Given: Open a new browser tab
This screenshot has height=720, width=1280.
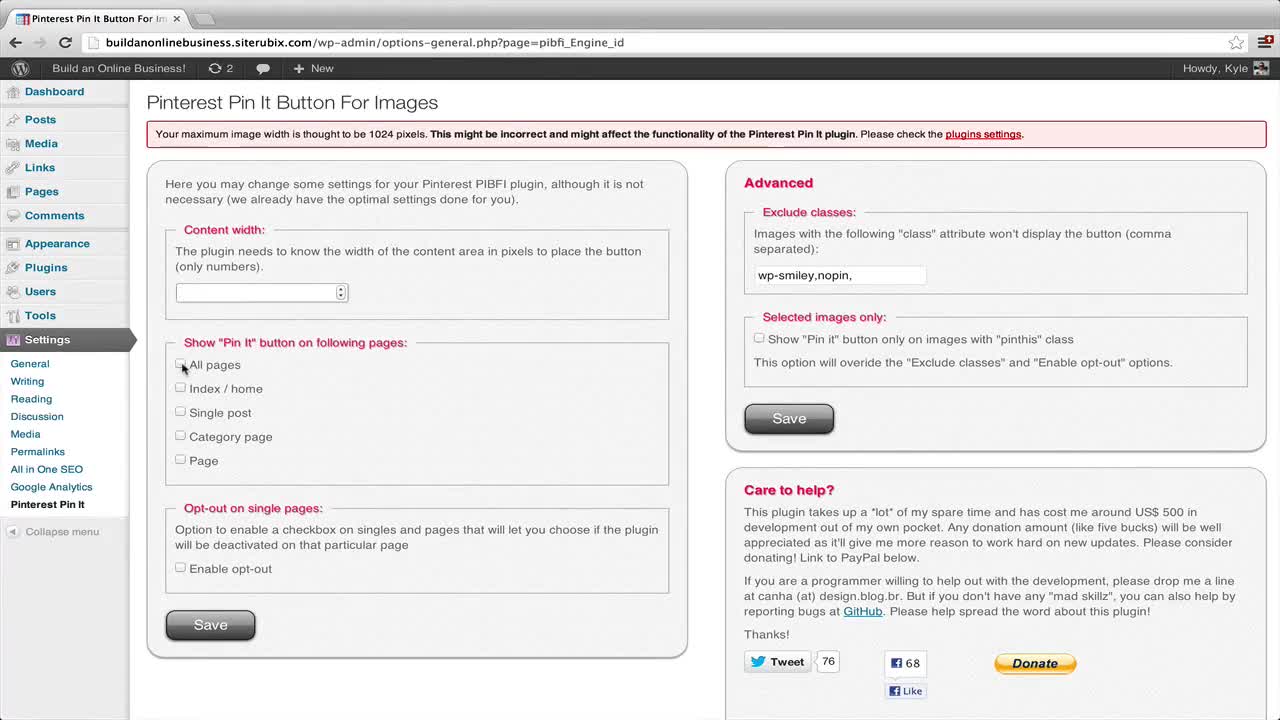Looking at the screenshot, I should click(x=204, y=19).
